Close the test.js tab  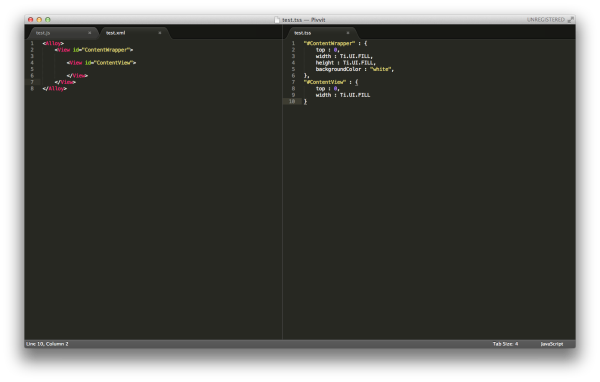coord(90,33)
